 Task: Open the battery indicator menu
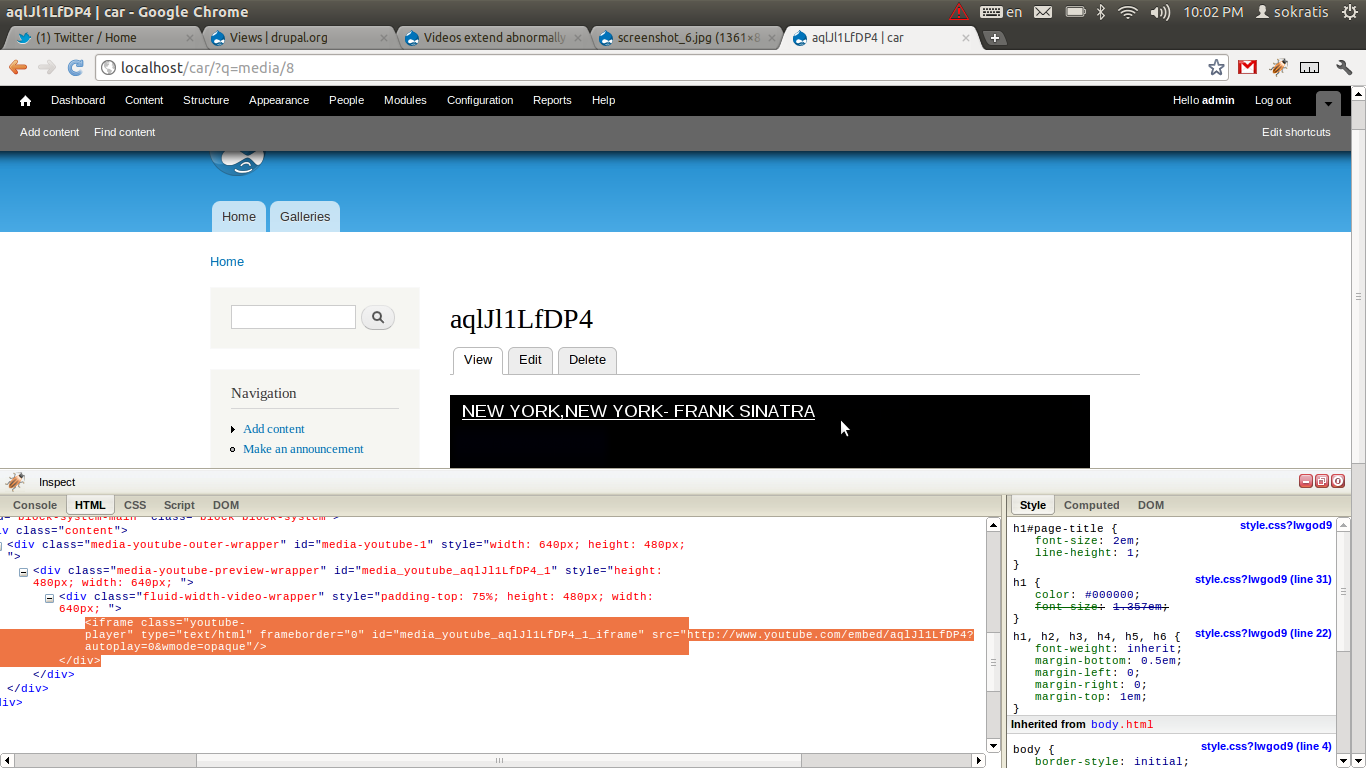[1076, 12]
